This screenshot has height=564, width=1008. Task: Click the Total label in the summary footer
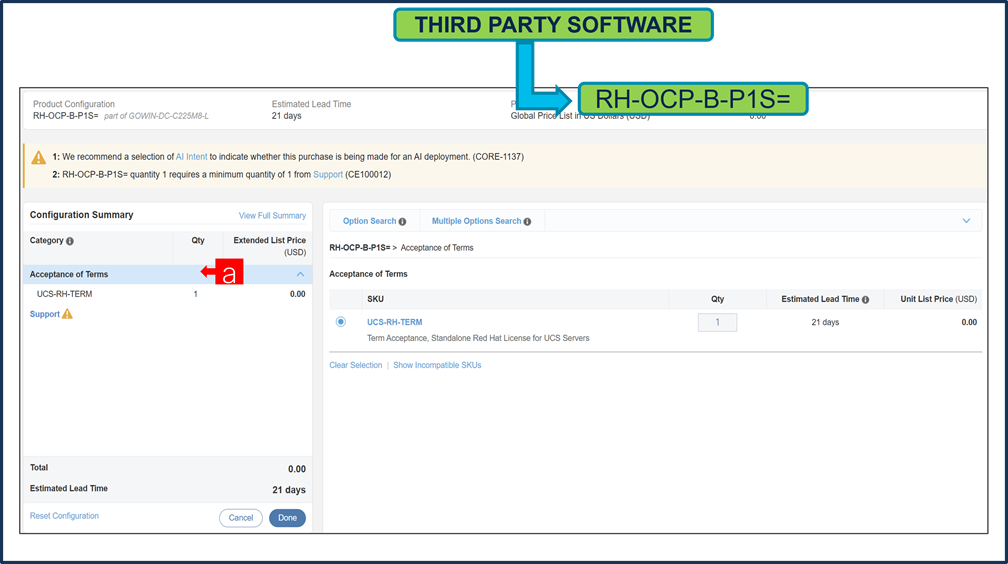coord(39,468)
